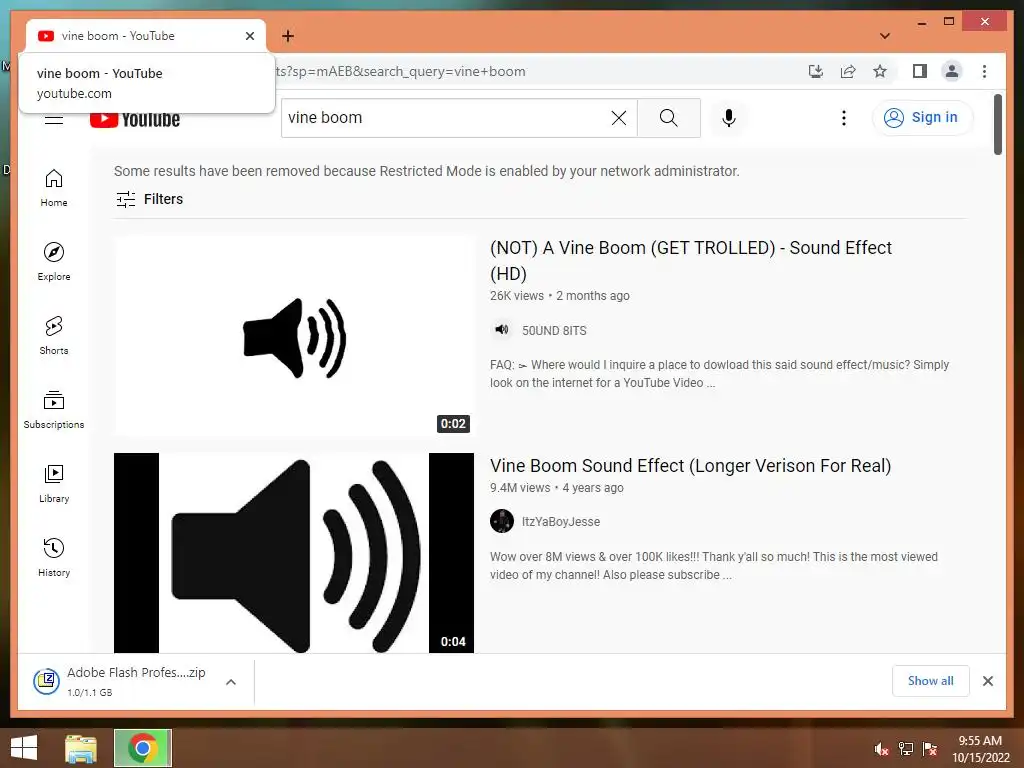
Task: Expand Adobe Flash download options chevron
Action: [x=231, y=682]
